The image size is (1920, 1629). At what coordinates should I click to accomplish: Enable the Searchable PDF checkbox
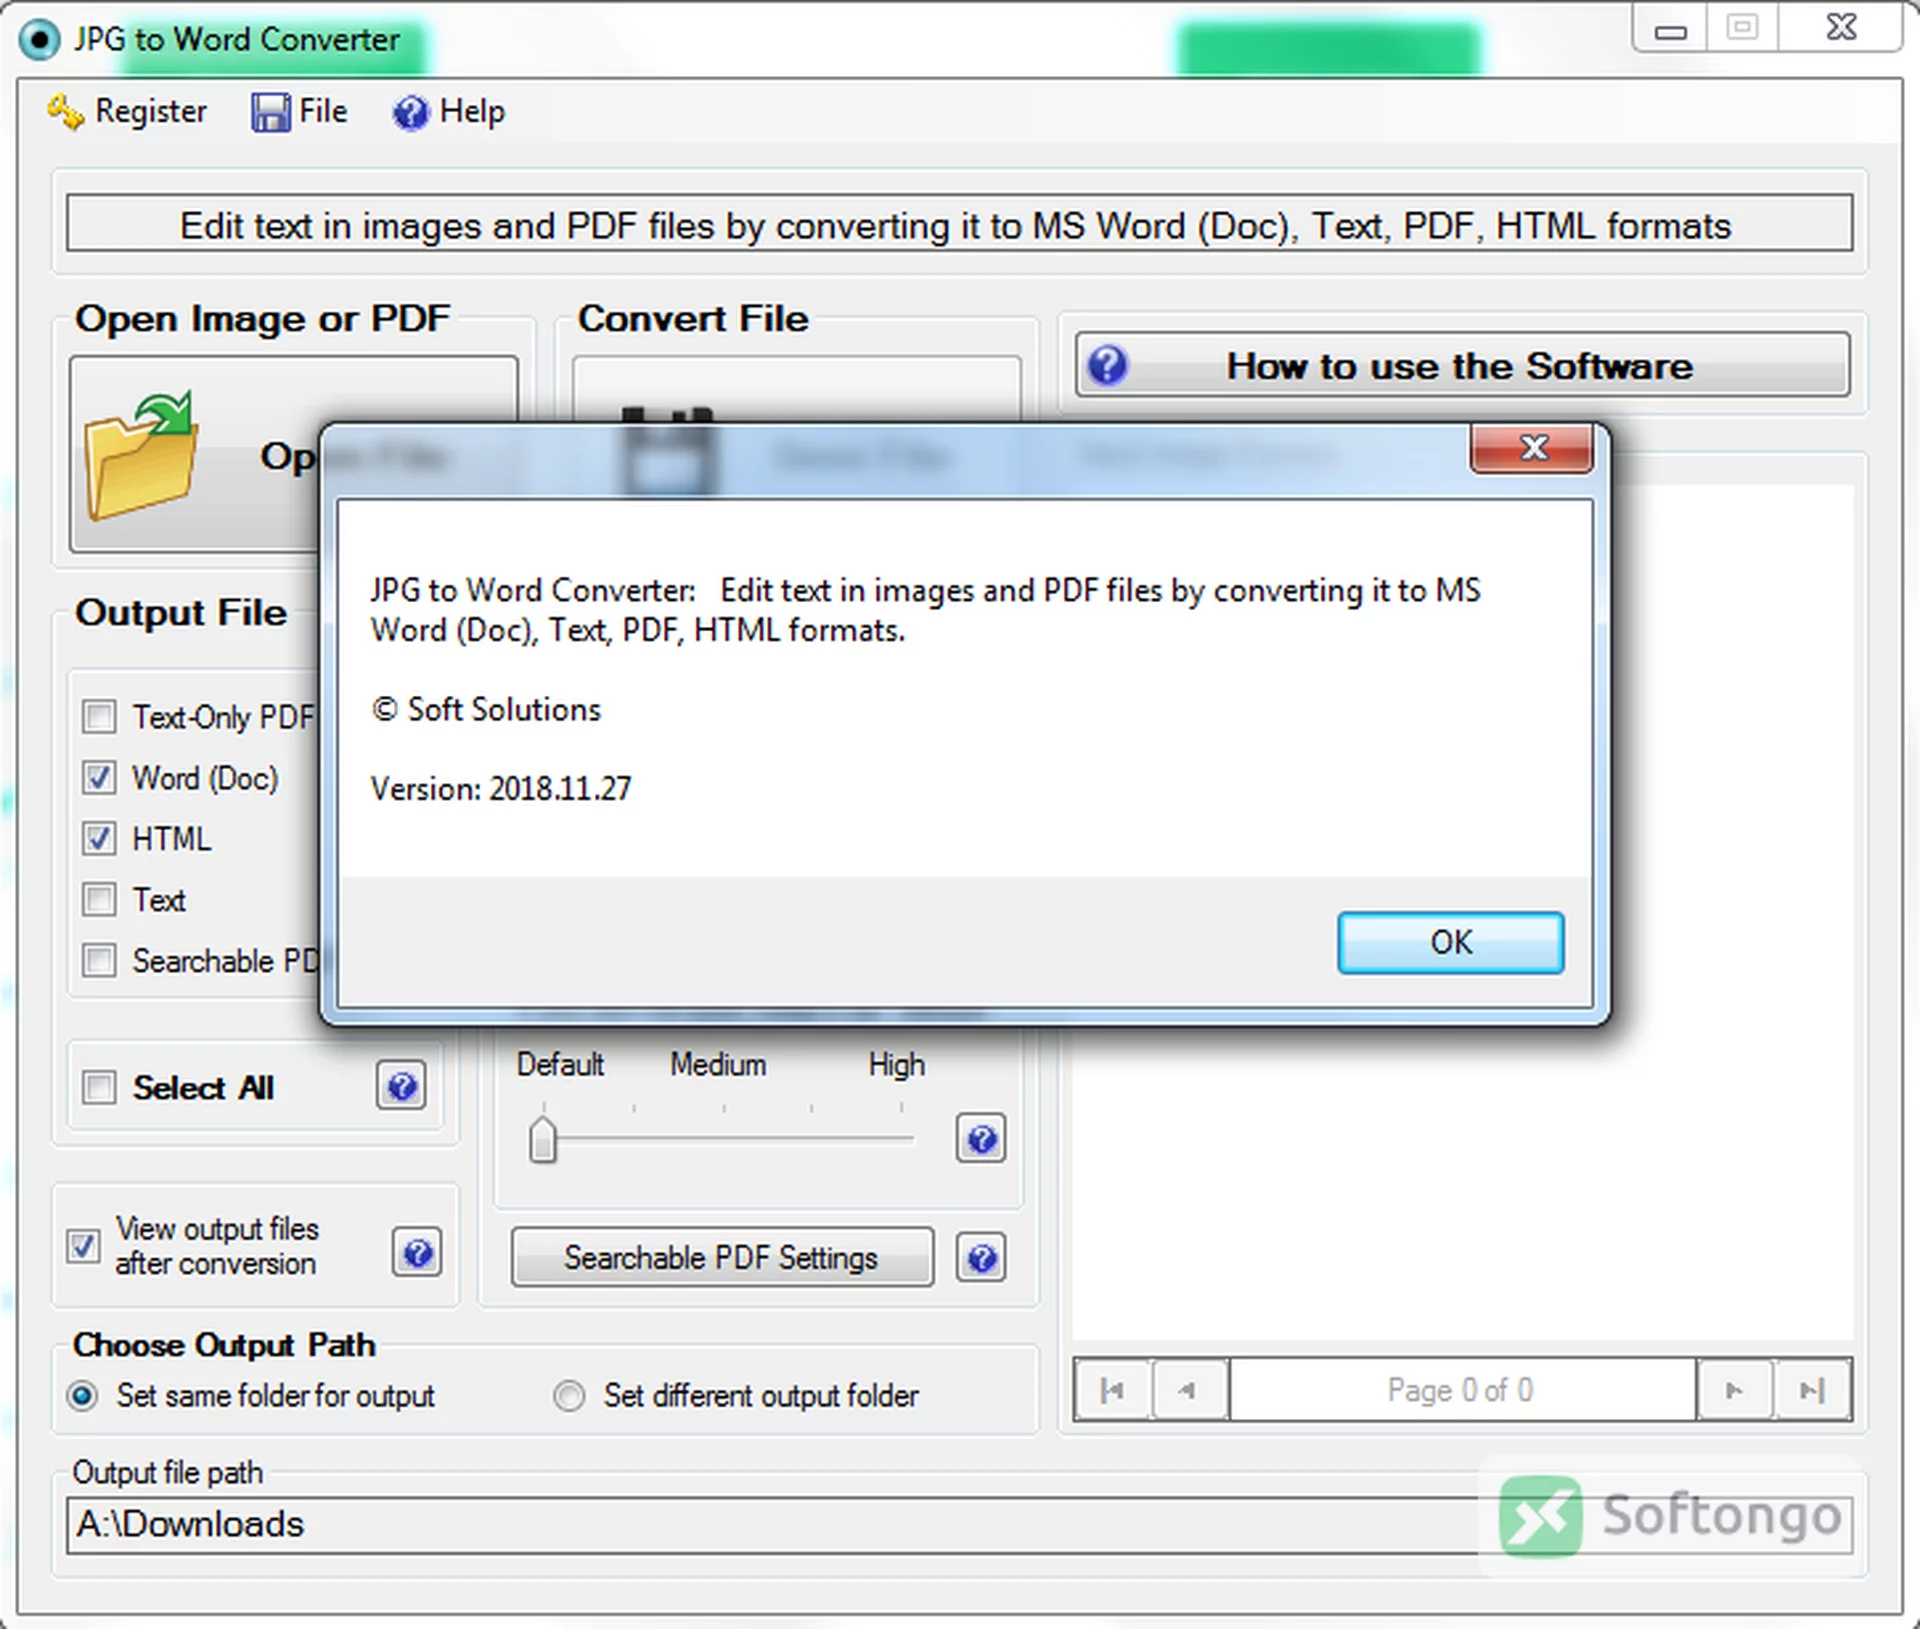pos(99,961)
